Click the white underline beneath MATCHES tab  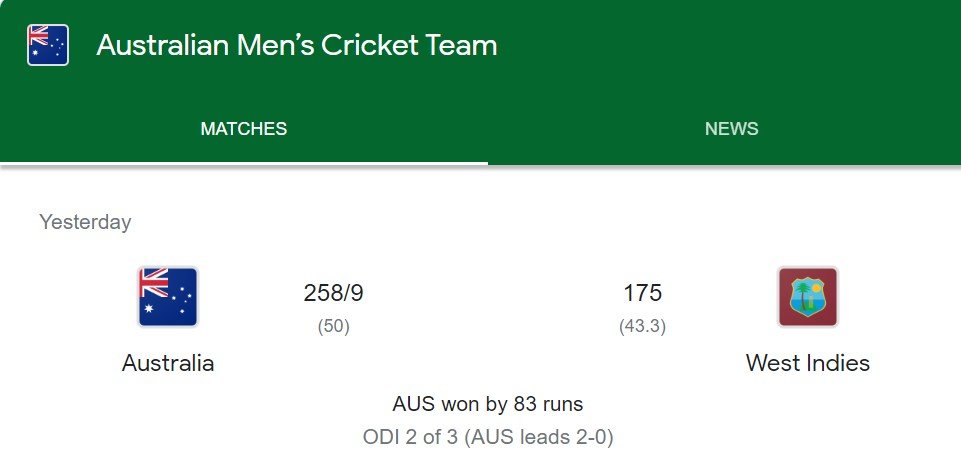tap(244, 164)
